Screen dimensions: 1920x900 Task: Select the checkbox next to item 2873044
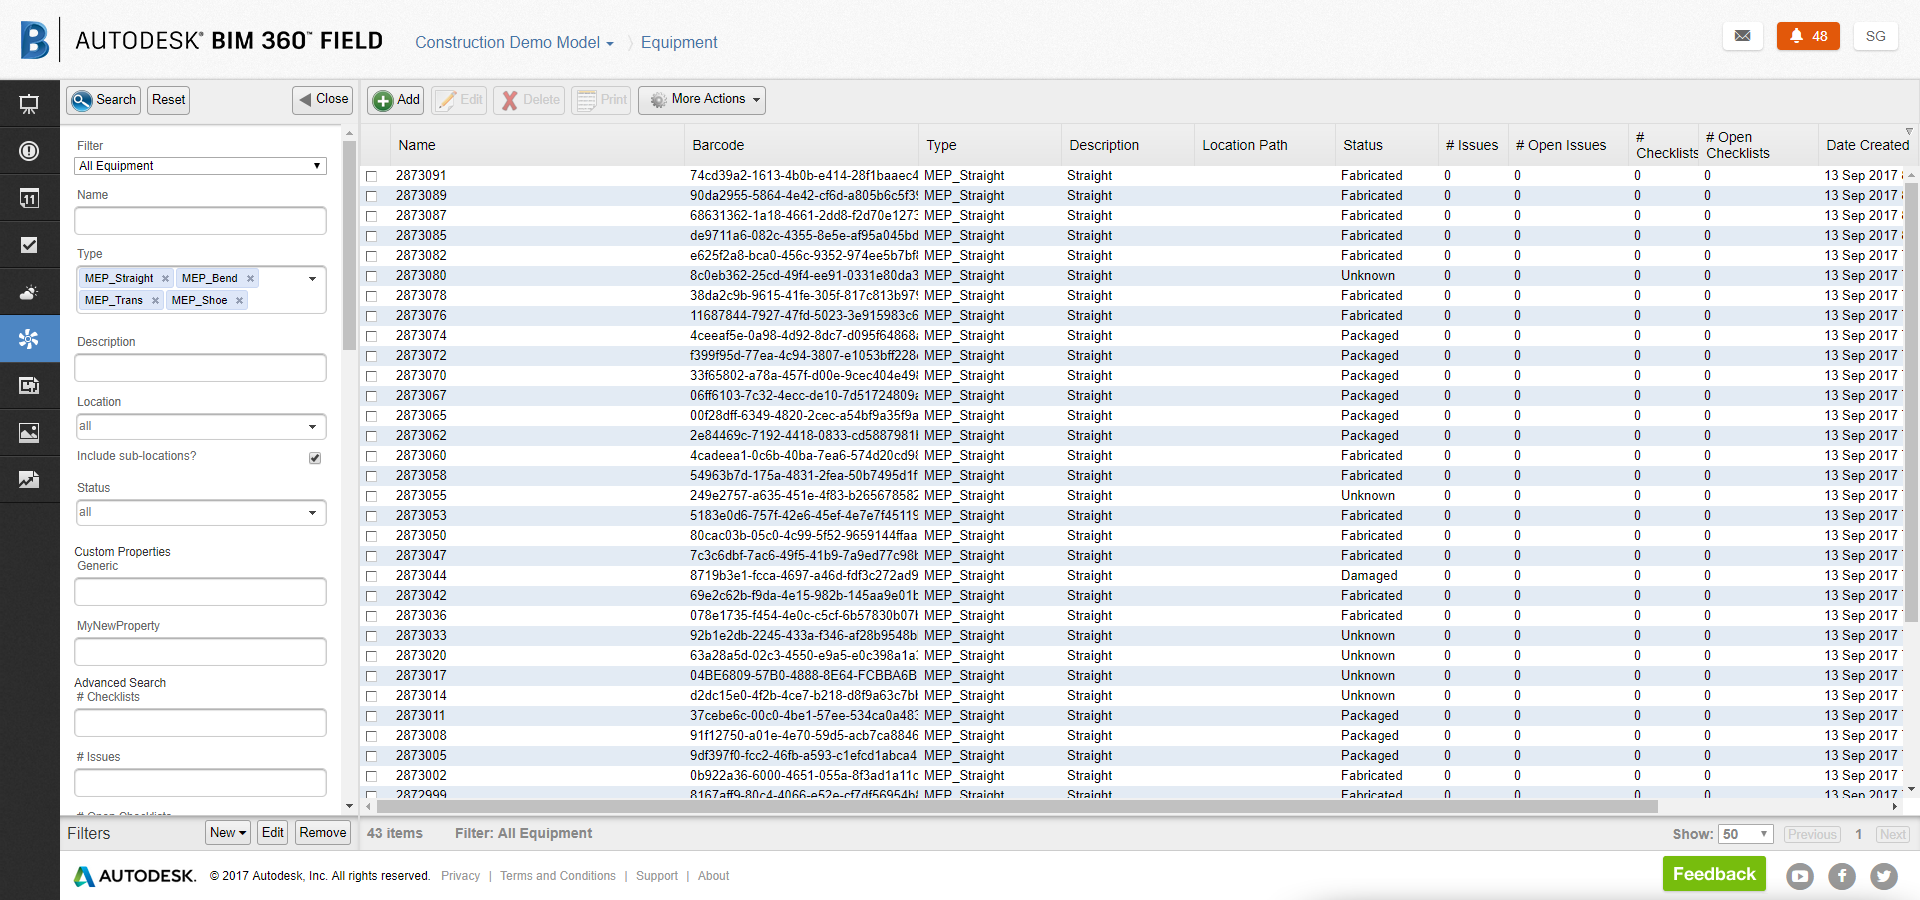(372, 576)
